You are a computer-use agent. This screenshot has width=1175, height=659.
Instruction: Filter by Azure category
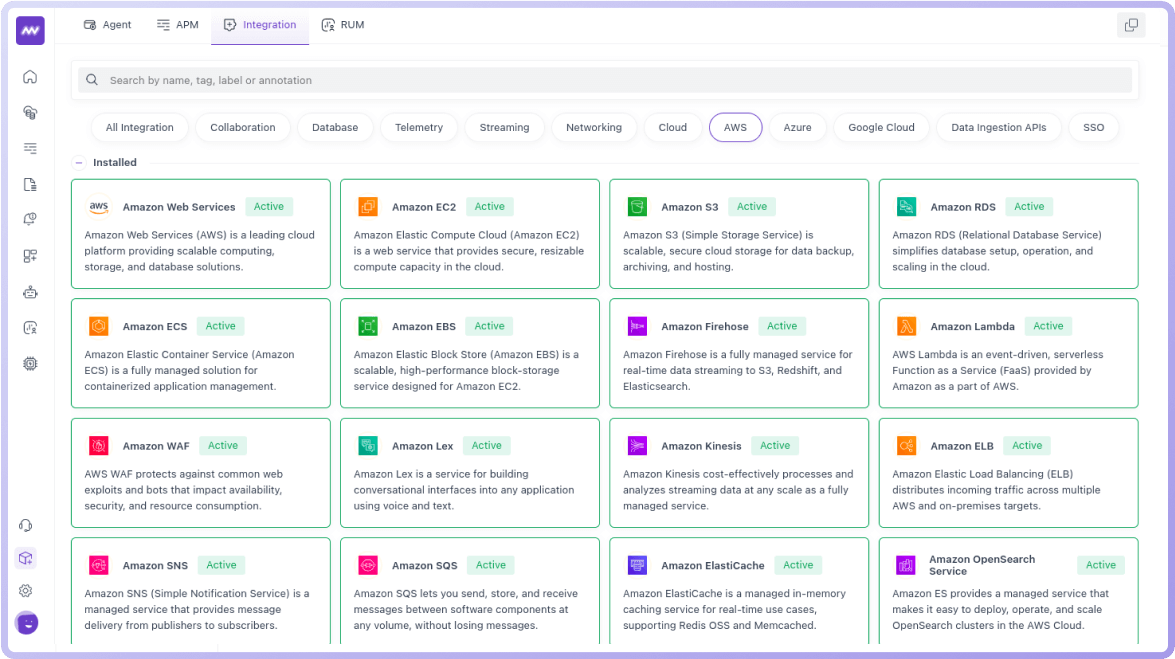point(797,127)
